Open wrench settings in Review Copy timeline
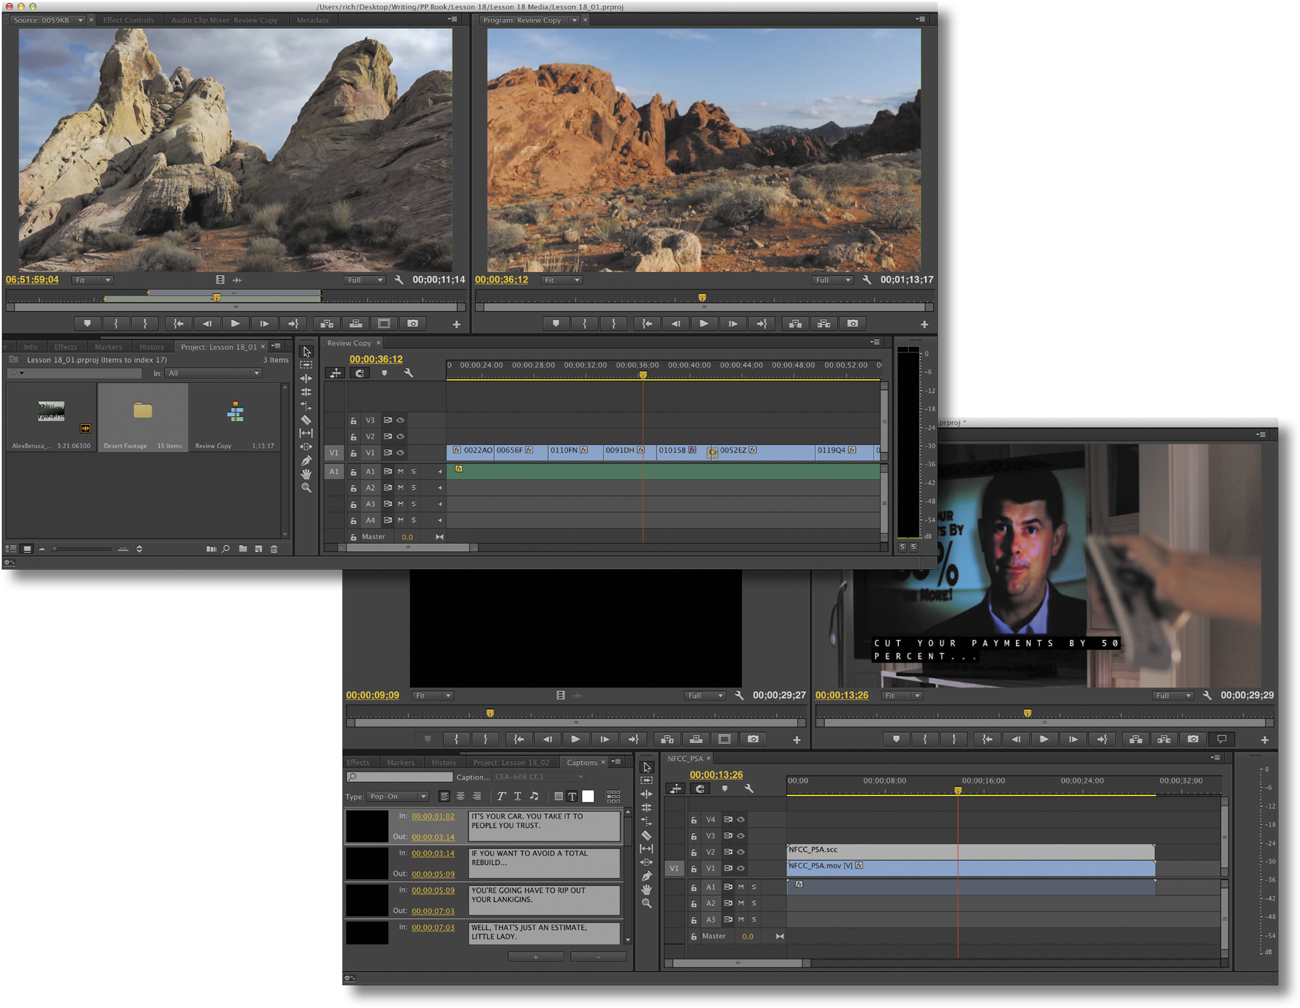This screenshot has height=1008, width=1300. 408,373
